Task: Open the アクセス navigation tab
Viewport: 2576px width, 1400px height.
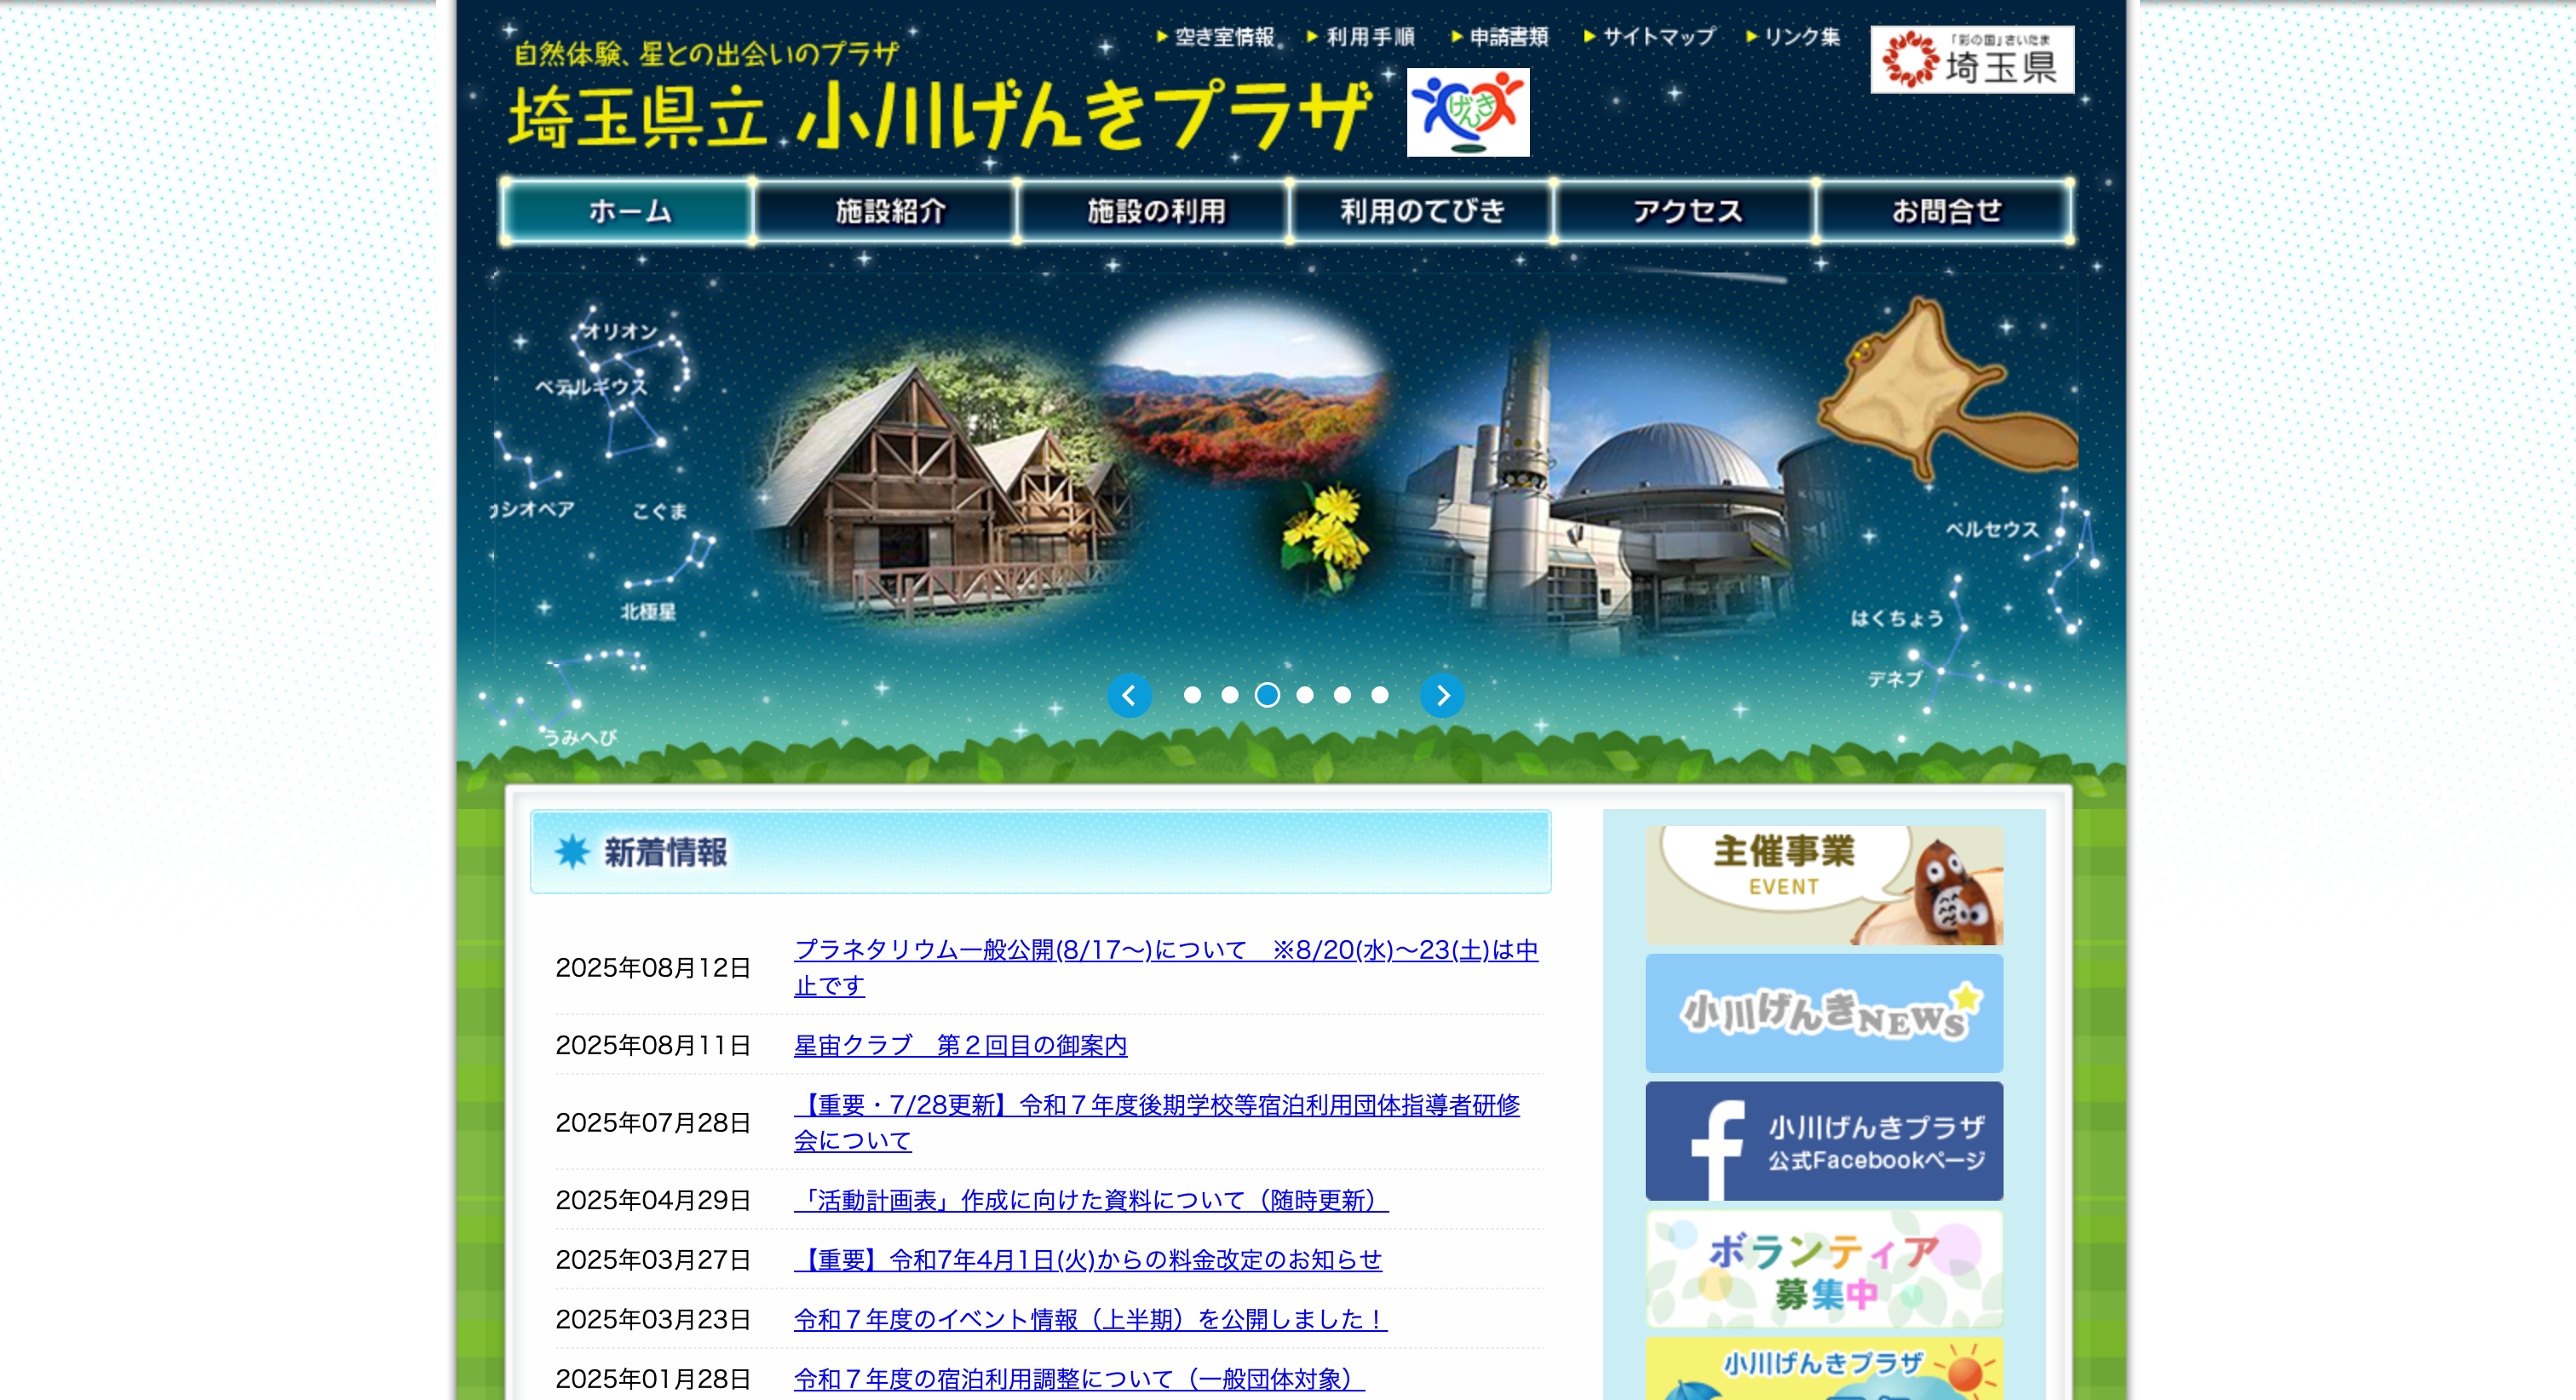Action: pos(1686,211)
